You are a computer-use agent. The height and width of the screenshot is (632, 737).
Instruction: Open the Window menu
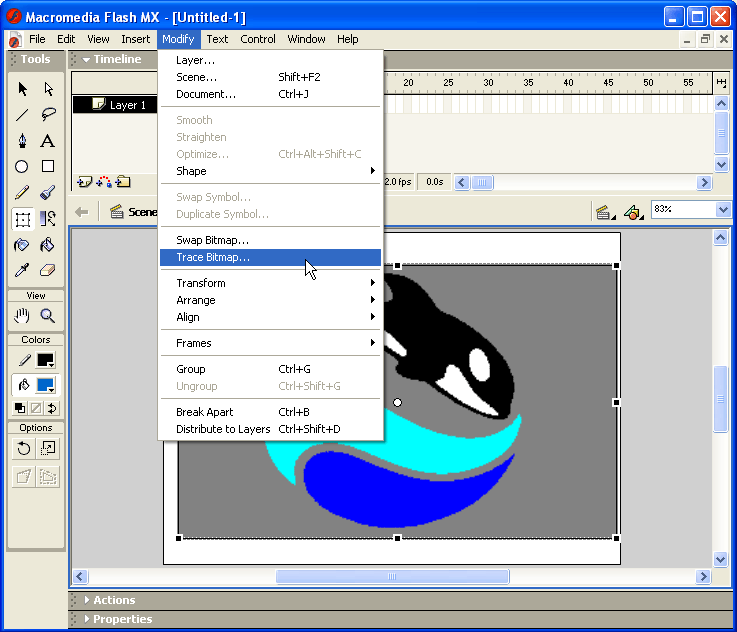(x=306, y=39)
